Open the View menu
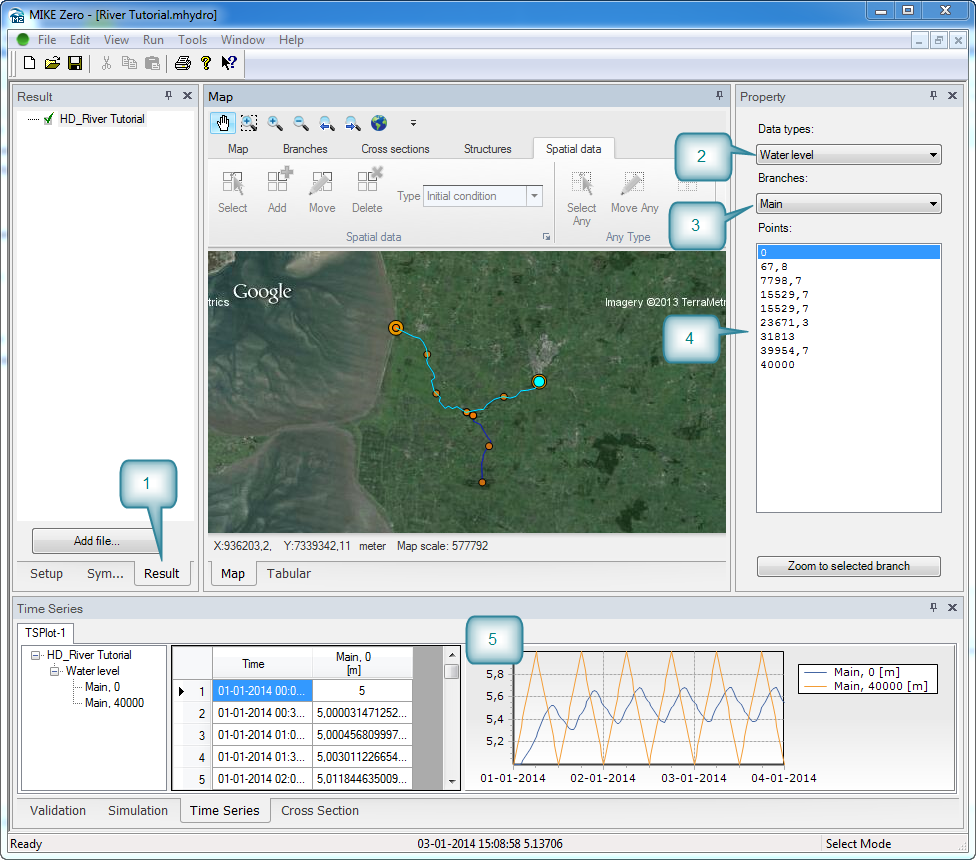976x860 pixels. 116,40
